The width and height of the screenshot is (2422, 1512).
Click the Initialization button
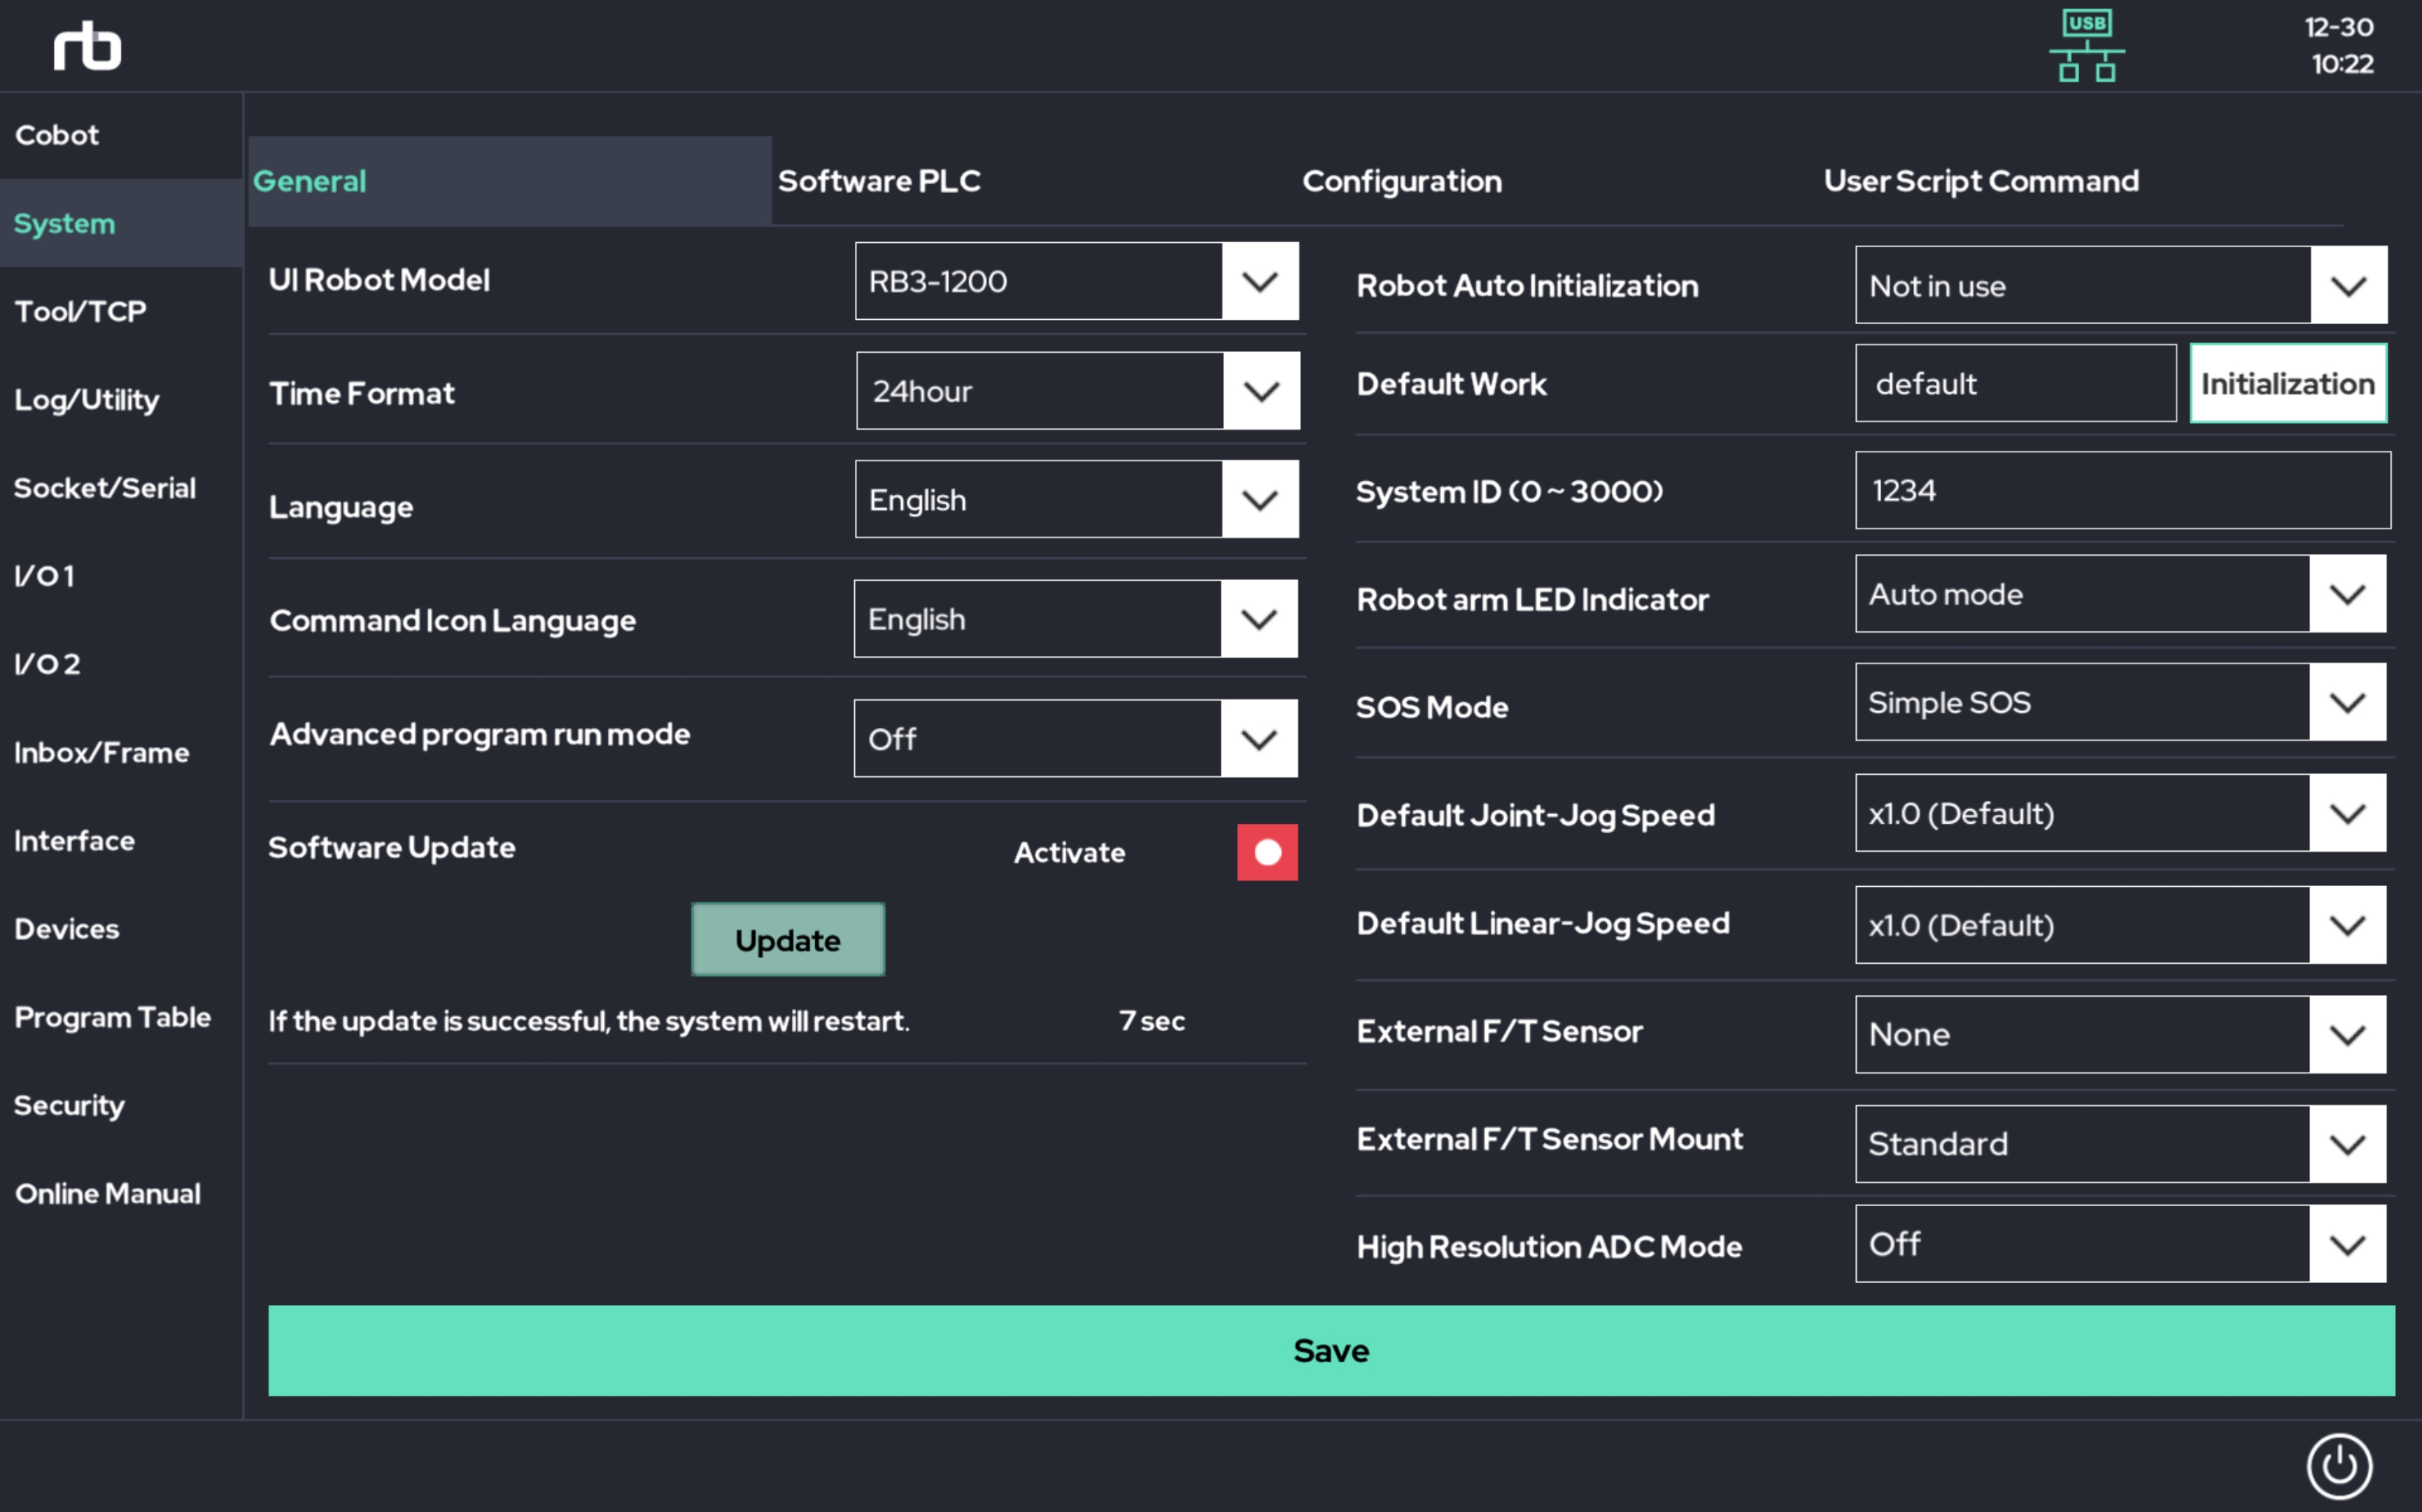2287,384
